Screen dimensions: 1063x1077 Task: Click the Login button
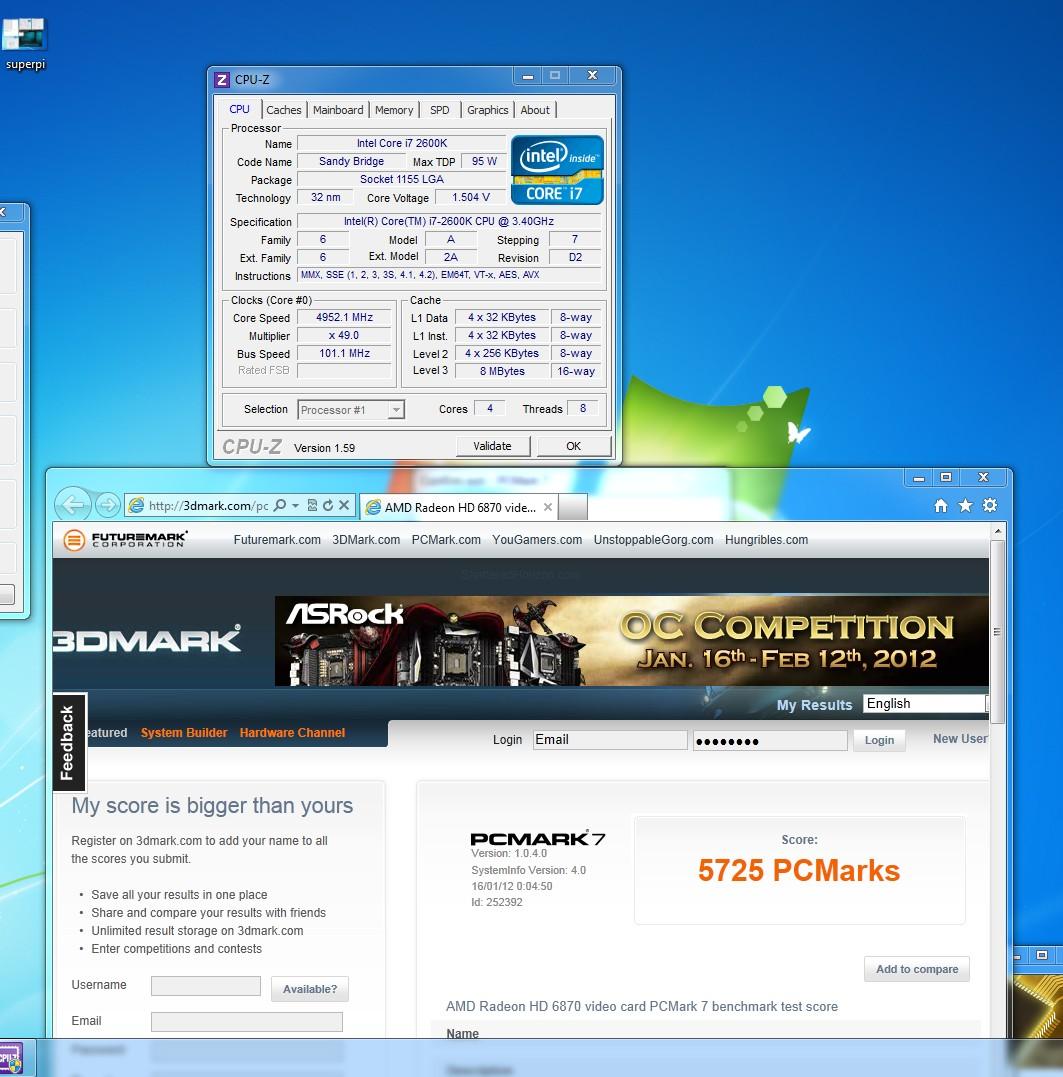coord(879,740)
